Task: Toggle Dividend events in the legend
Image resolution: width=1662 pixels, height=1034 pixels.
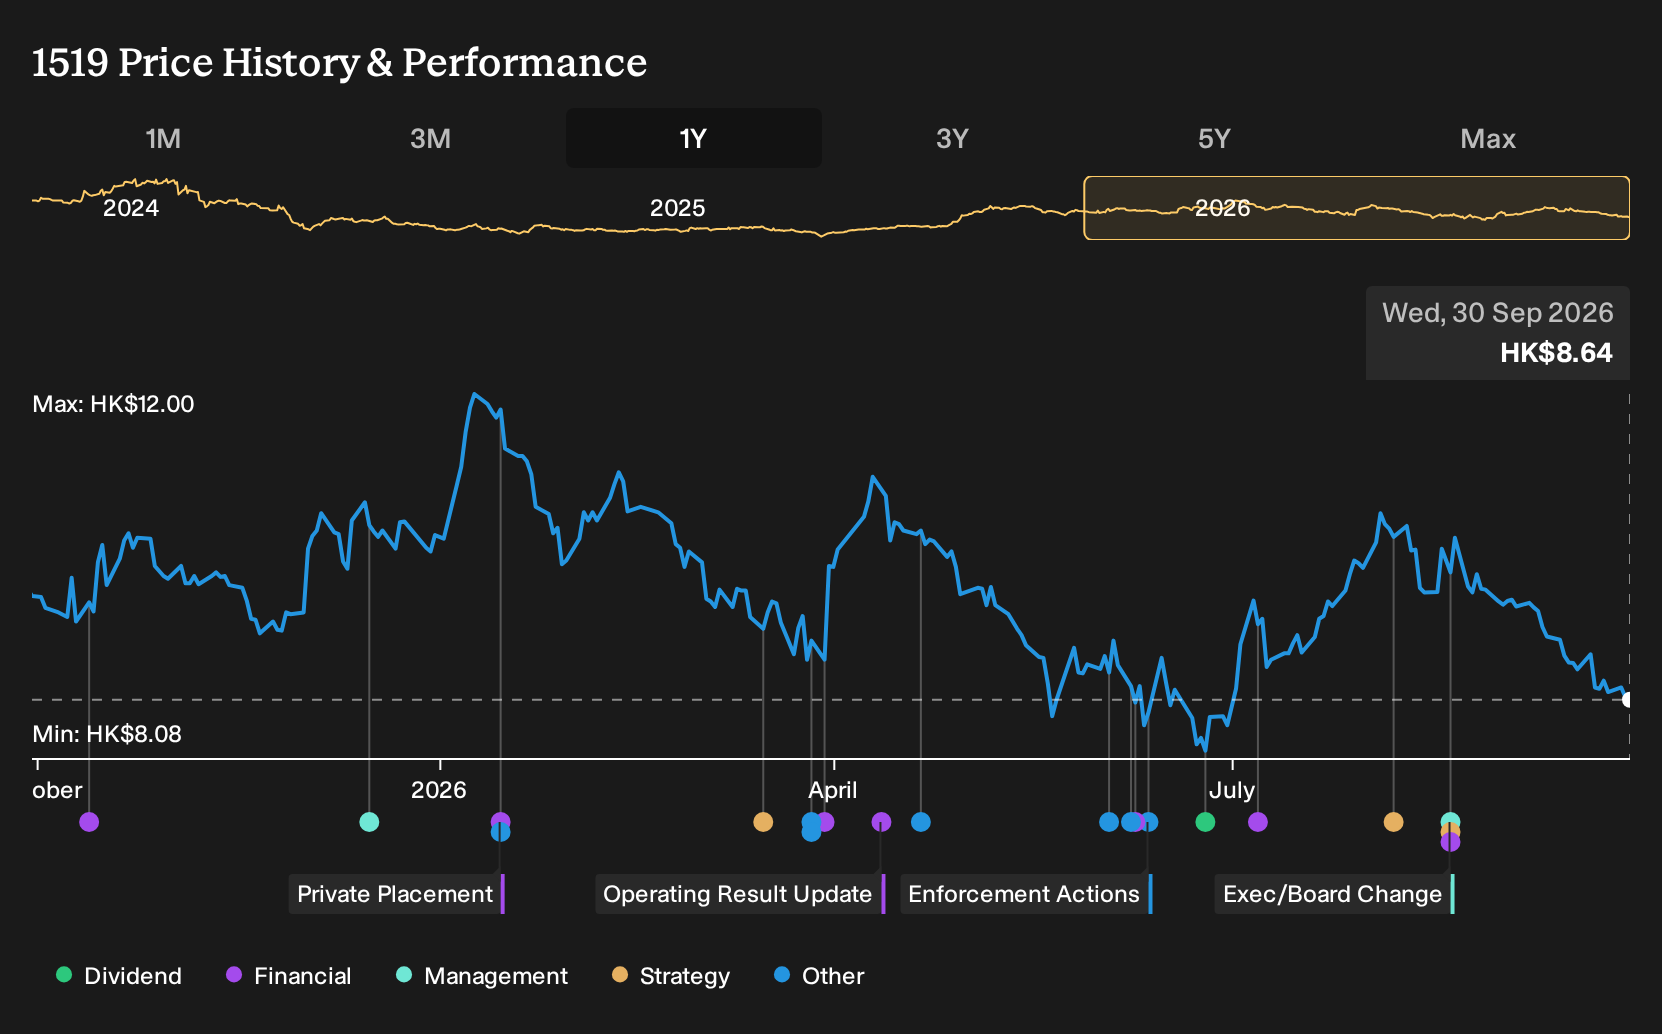Action: coord(119,976)
